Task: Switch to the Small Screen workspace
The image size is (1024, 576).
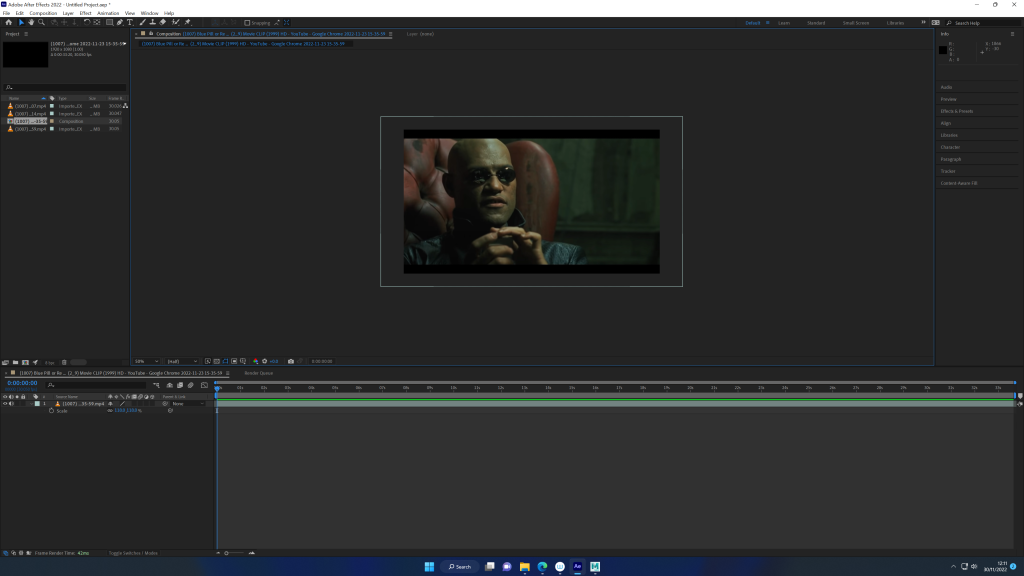Action: coord(856,23)
